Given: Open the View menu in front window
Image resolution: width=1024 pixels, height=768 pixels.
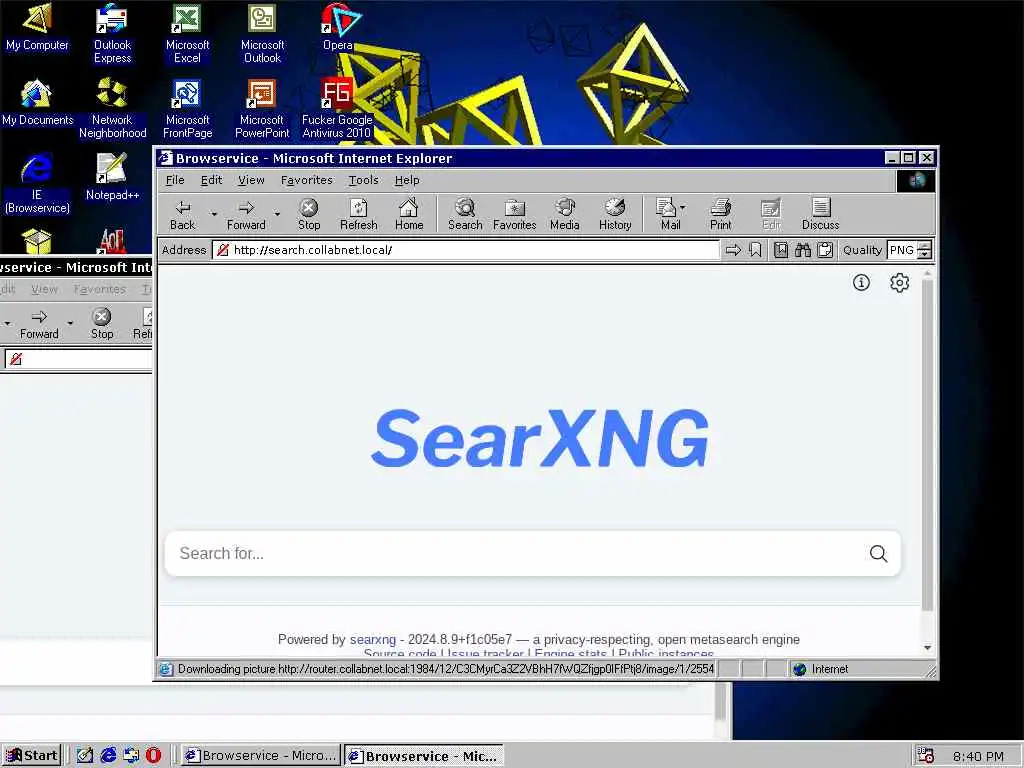Looking at the screenshot, I should (x=251, y=180).
